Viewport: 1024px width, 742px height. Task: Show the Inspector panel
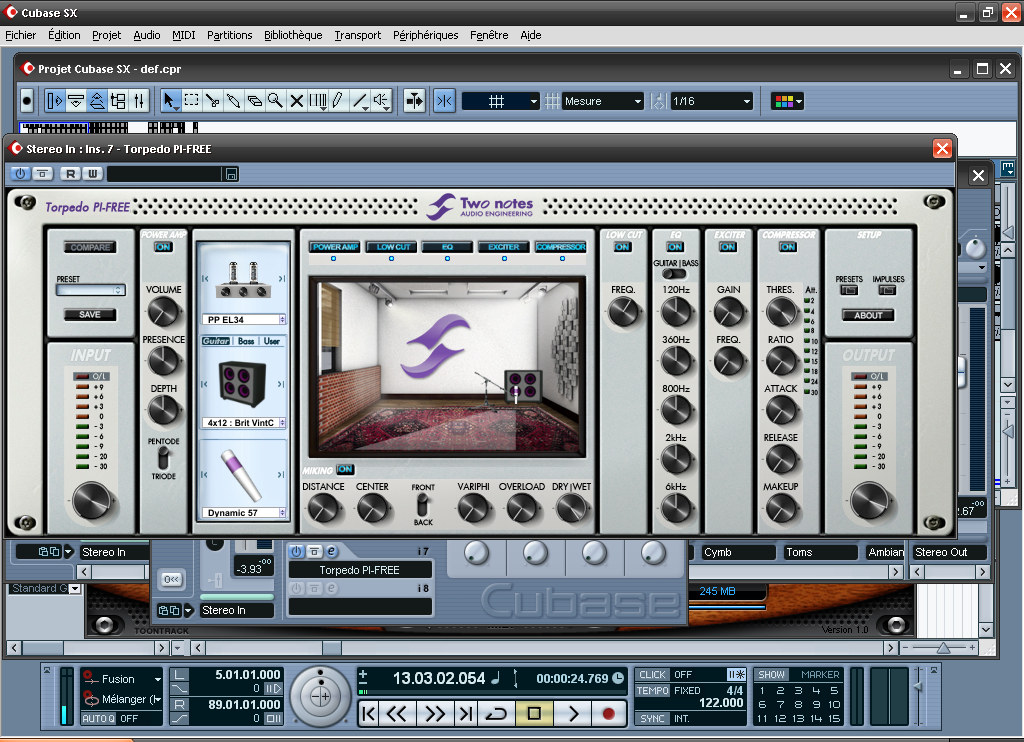click(x=55, y=101)
